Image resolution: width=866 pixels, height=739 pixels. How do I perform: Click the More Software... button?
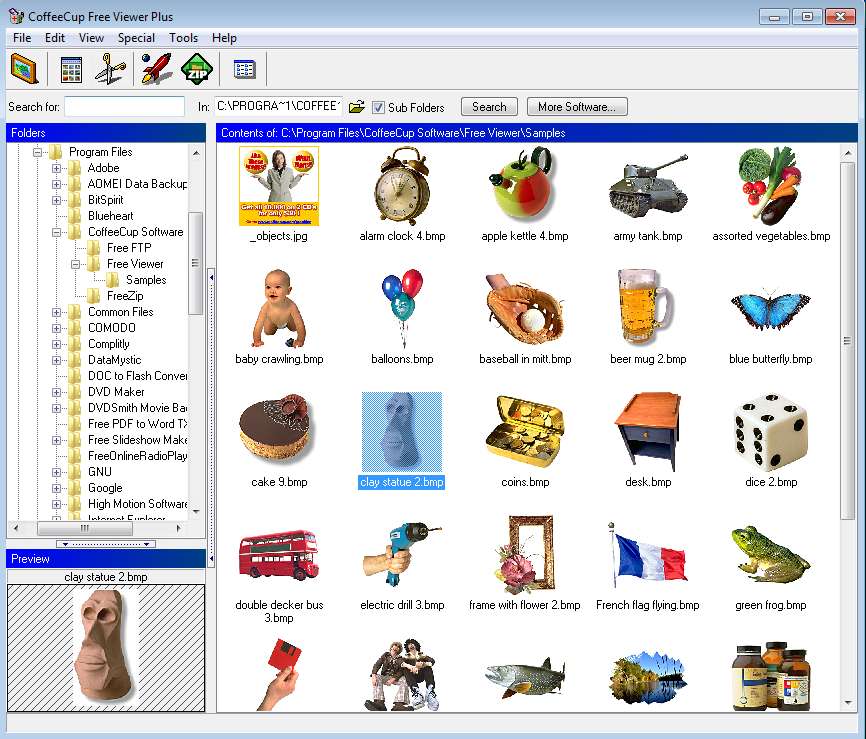[x=582, y=107]
